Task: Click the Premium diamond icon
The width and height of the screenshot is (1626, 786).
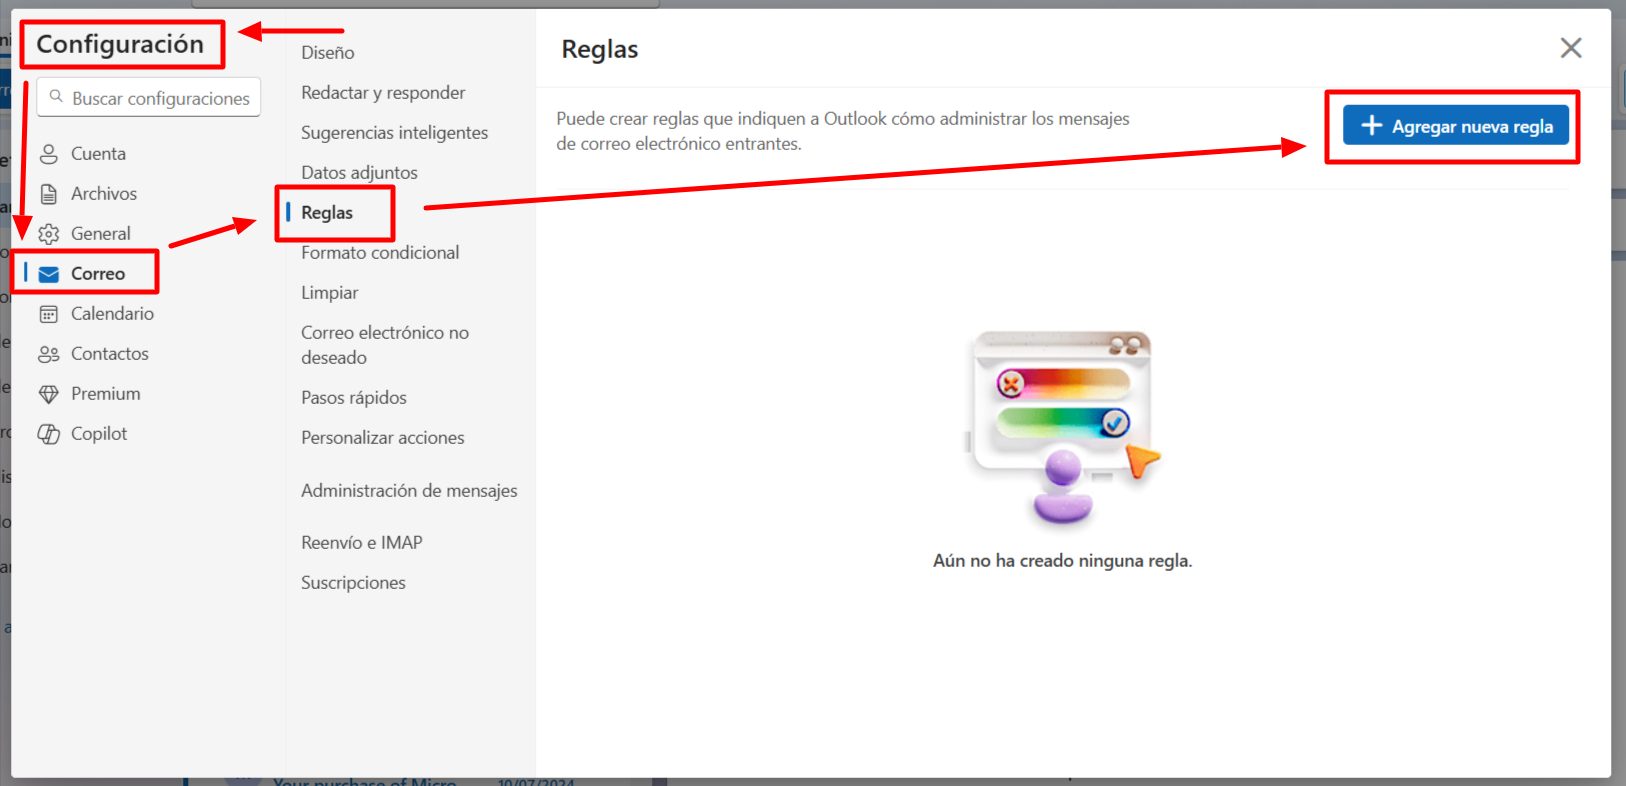Action: [x=48, y=394]
